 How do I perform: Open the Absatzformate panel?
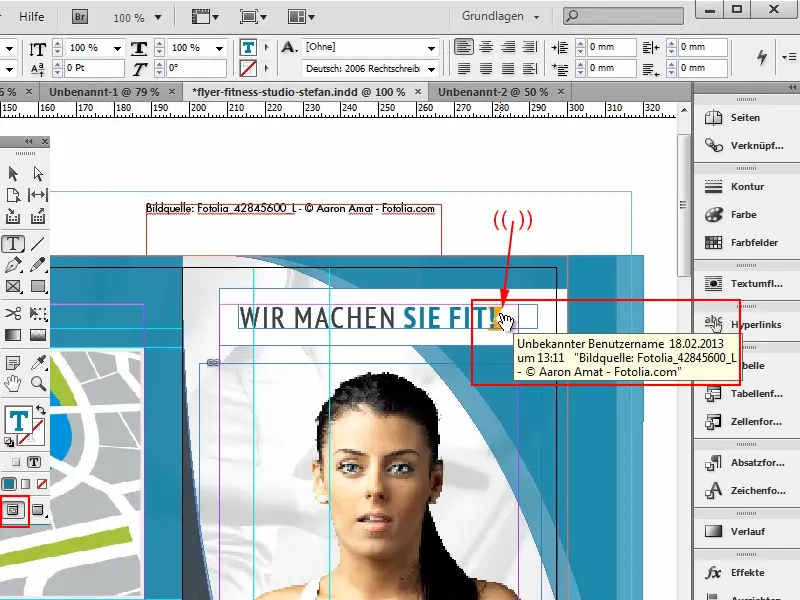[746, 462]
